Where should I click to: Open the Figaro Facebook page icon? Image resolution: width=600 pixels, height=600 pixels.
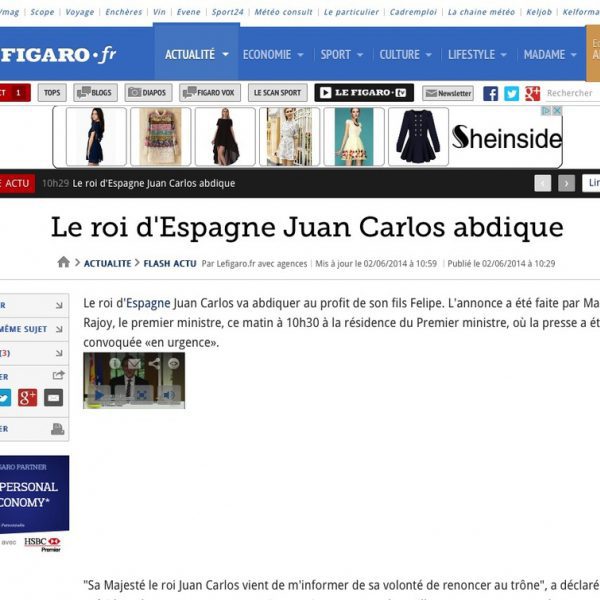point(490,93)
